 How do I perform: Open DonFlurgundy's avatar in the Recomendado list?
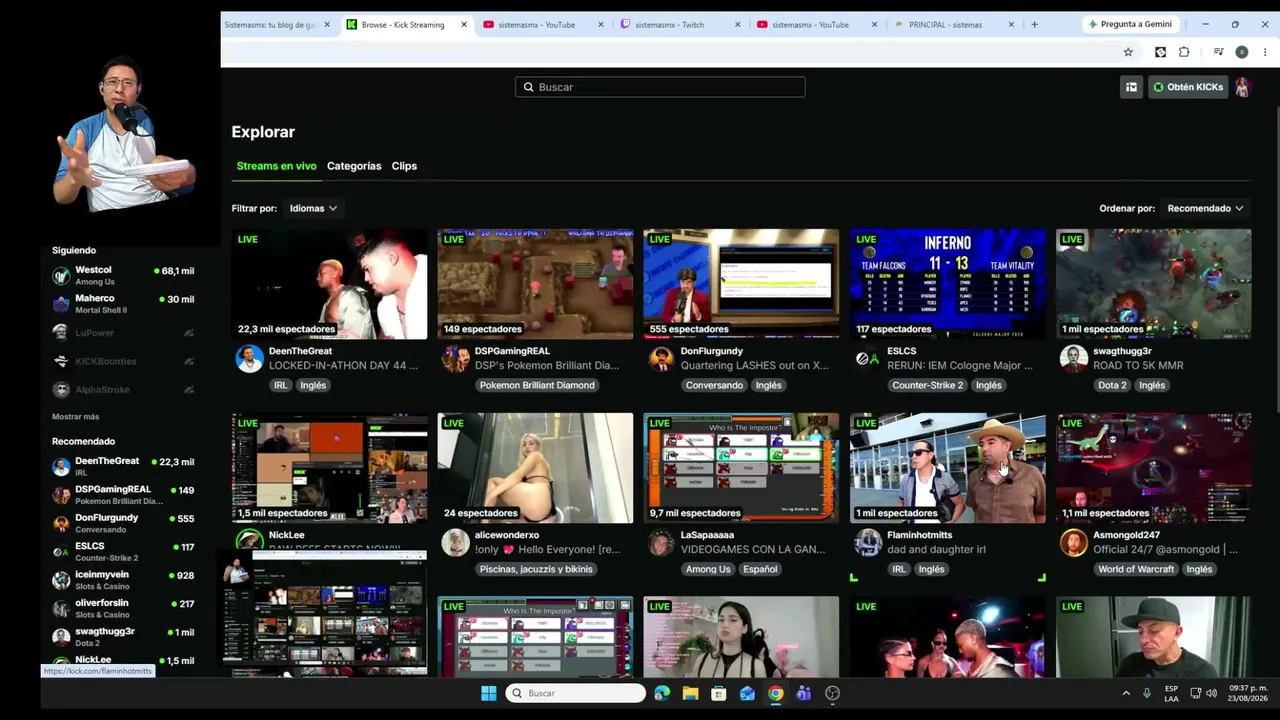61,523
